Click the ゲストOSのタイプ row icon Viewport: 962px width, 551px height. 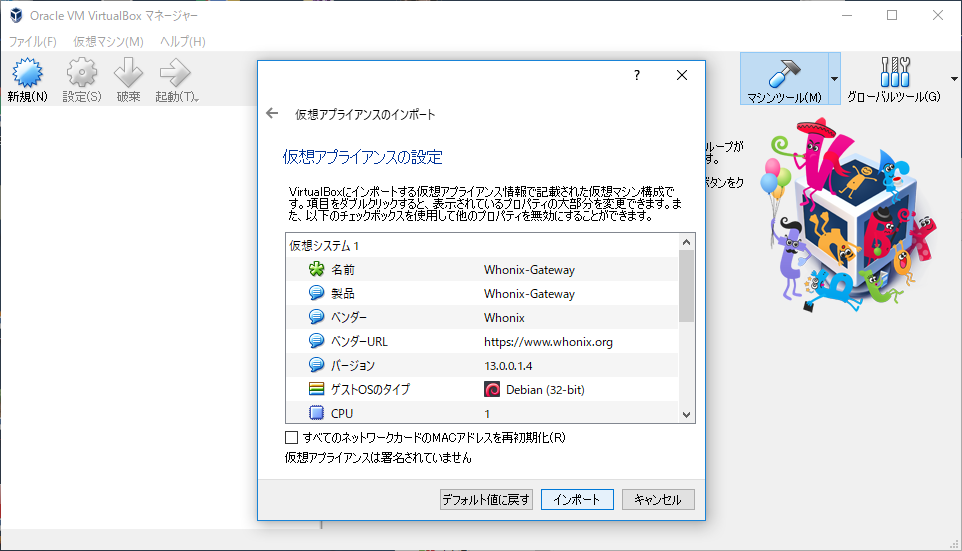pos(317,388)
